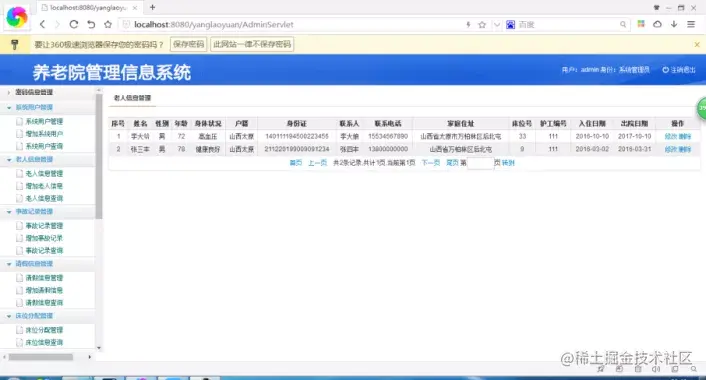Open the 老人信息管理 item under its group

[x=44, y=173]
